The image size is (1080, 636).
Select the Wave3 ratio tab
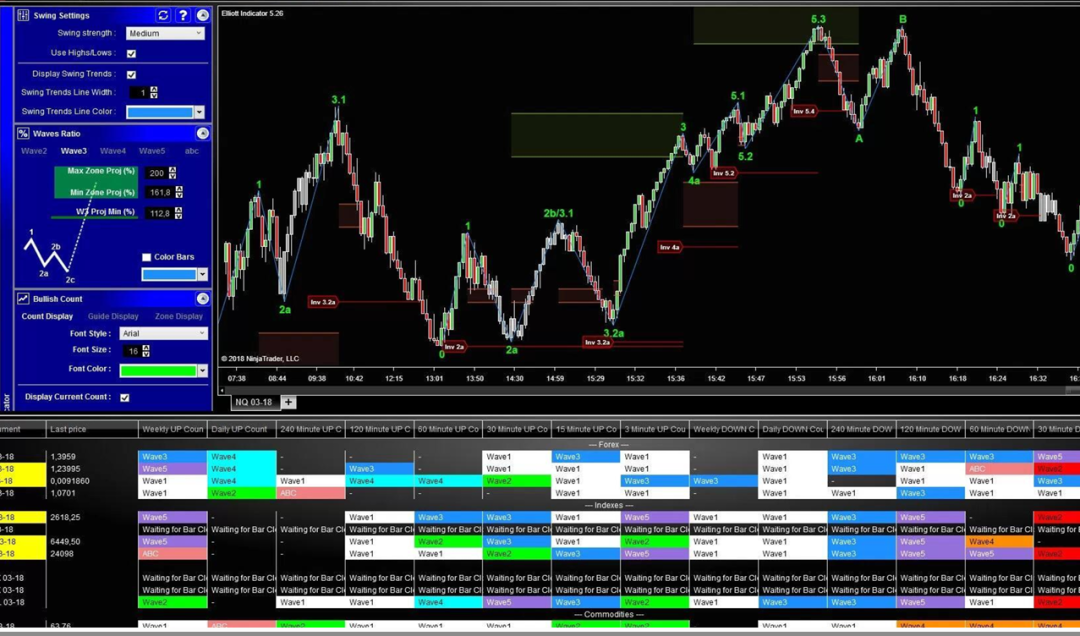74,151
